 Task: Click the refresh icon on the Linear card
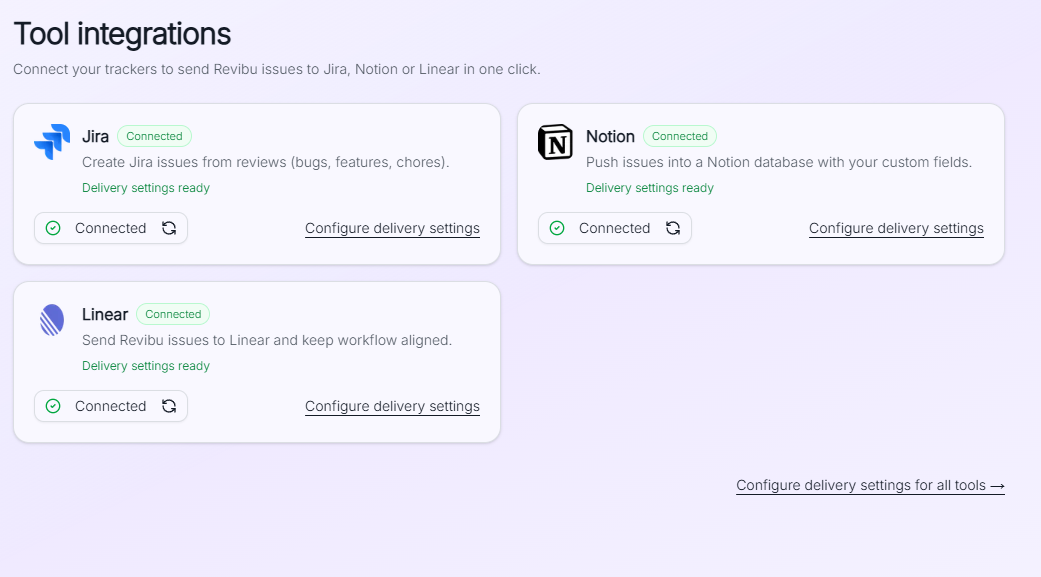[170, 405]
